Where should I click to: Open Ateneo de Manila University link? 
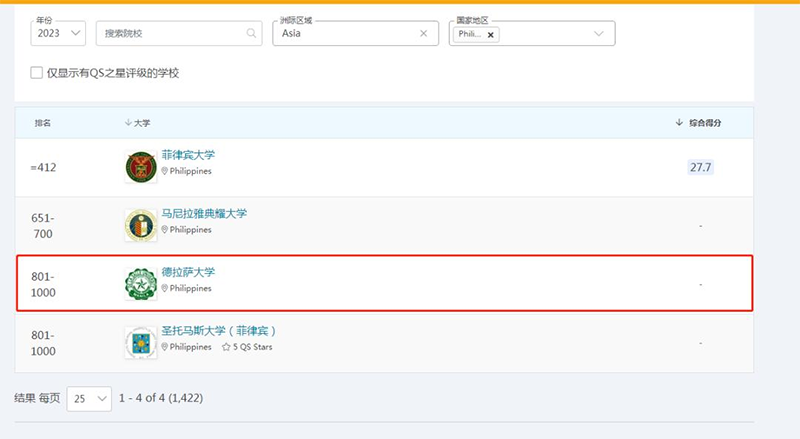tap(204, 213)
